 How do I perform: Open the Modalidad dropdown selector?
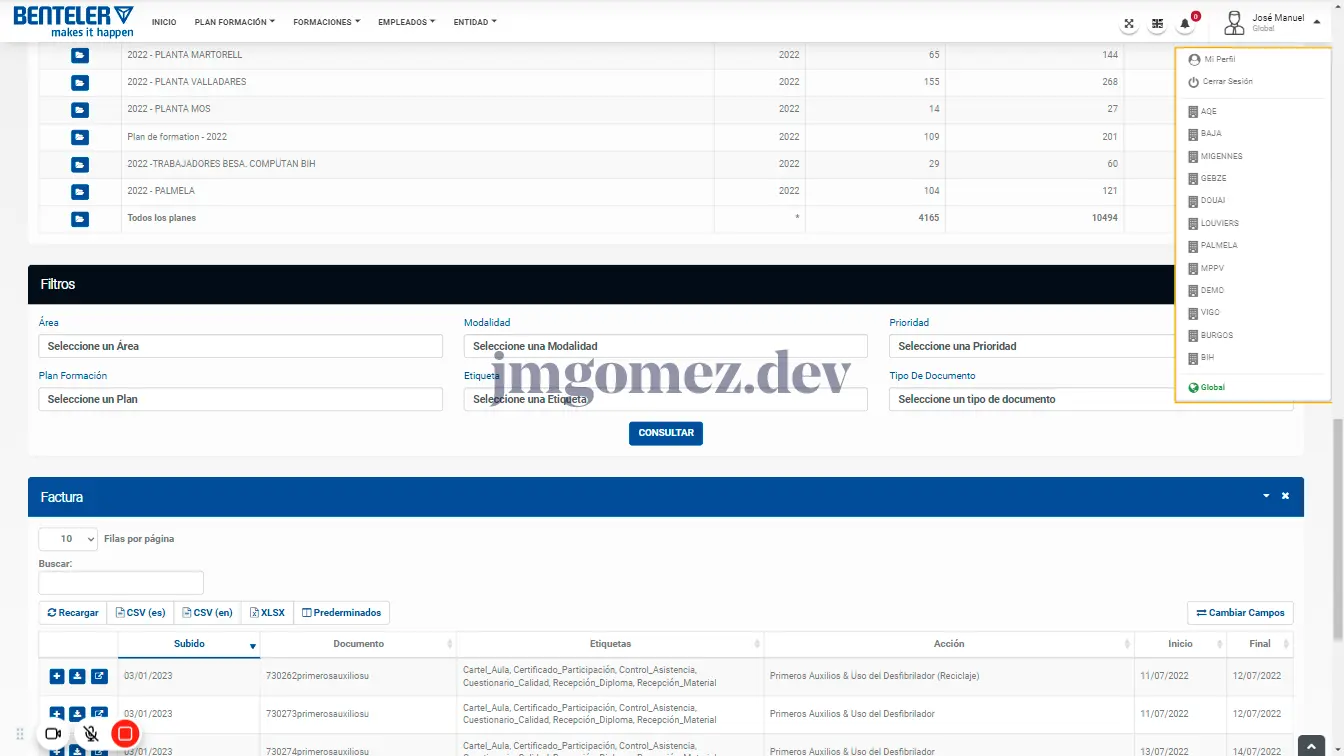[x=665, y=346]
